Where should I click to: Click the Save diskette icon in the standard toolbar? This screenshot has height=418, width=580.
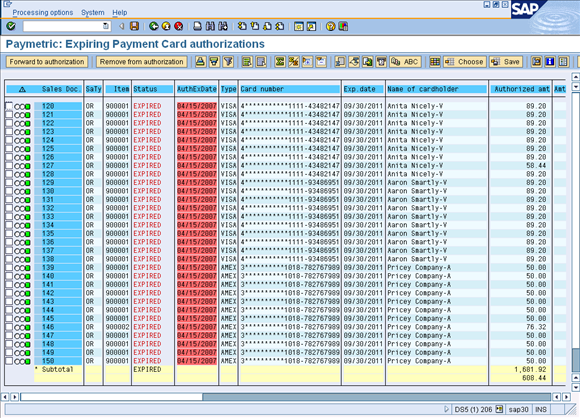pyautogui.click(x=134, y=26)
